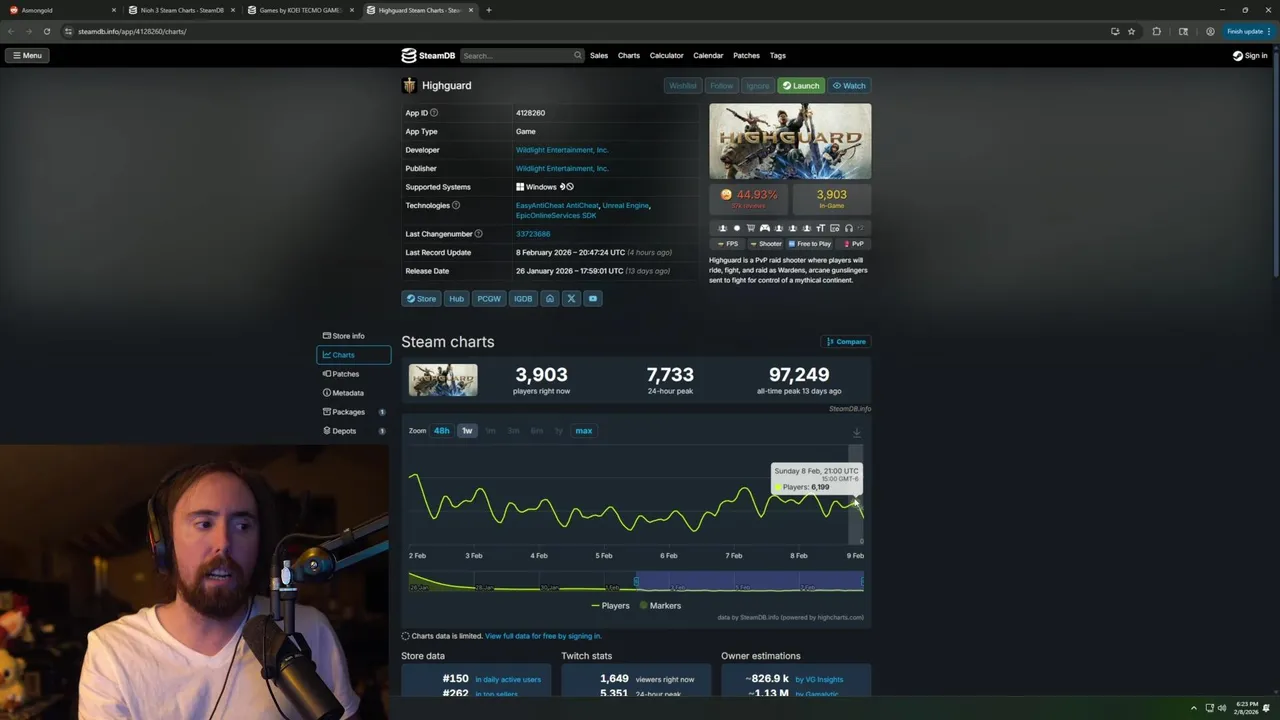Set chart zoom to 1w

point(466,431)
